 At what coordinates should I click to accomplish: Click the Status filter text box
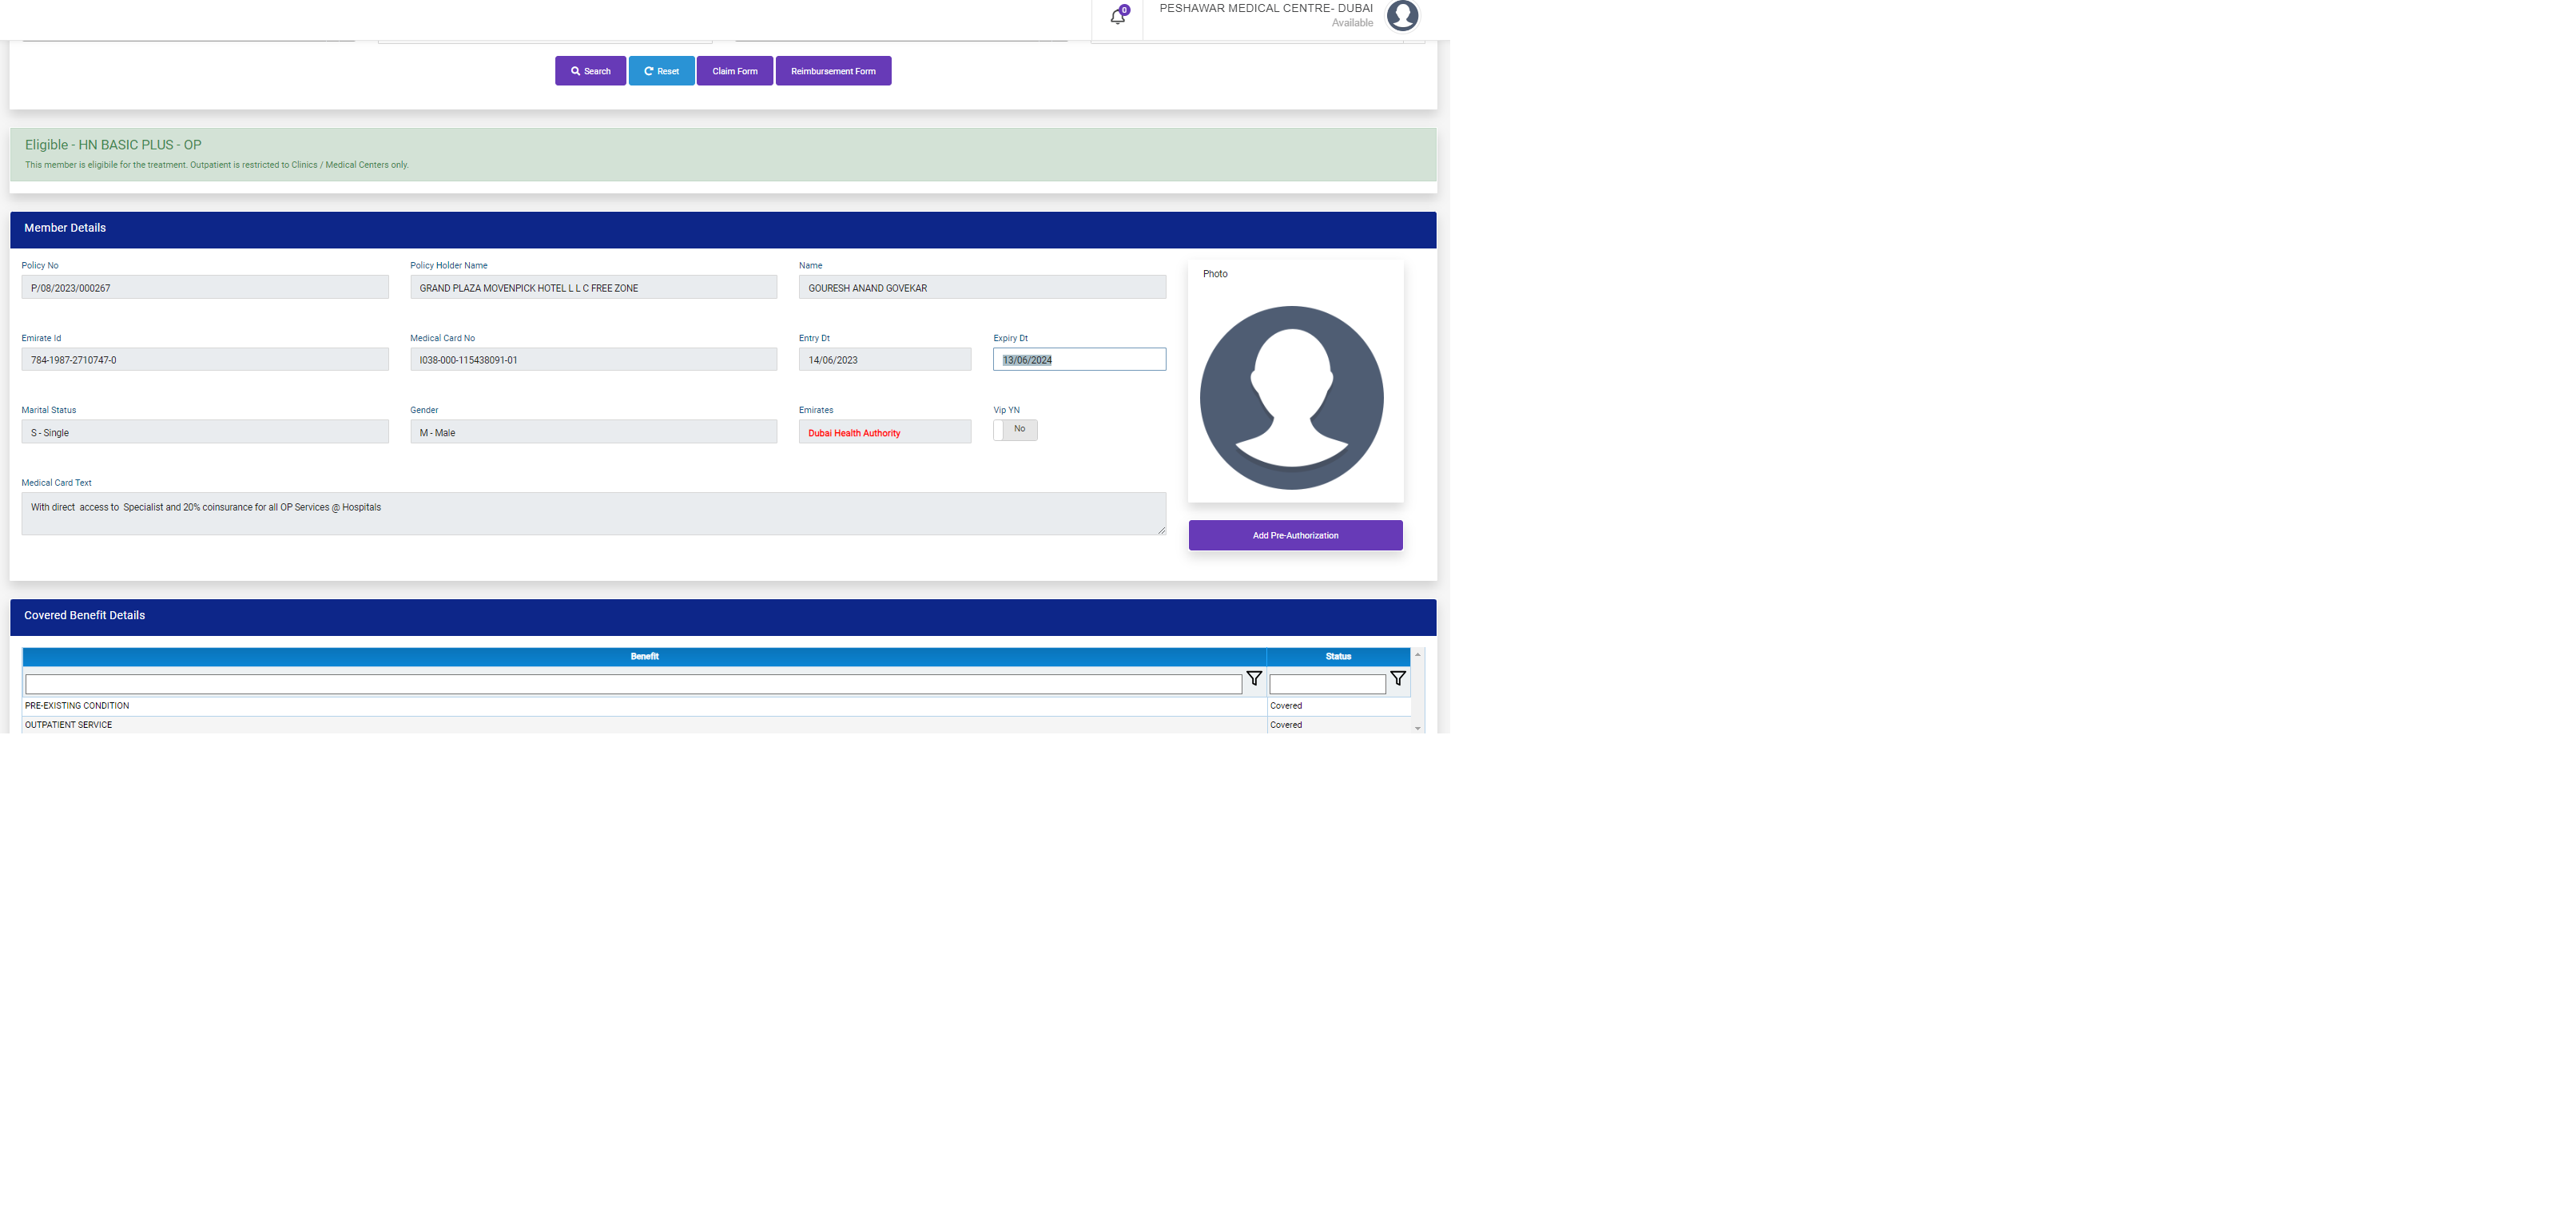point(1326,684)
